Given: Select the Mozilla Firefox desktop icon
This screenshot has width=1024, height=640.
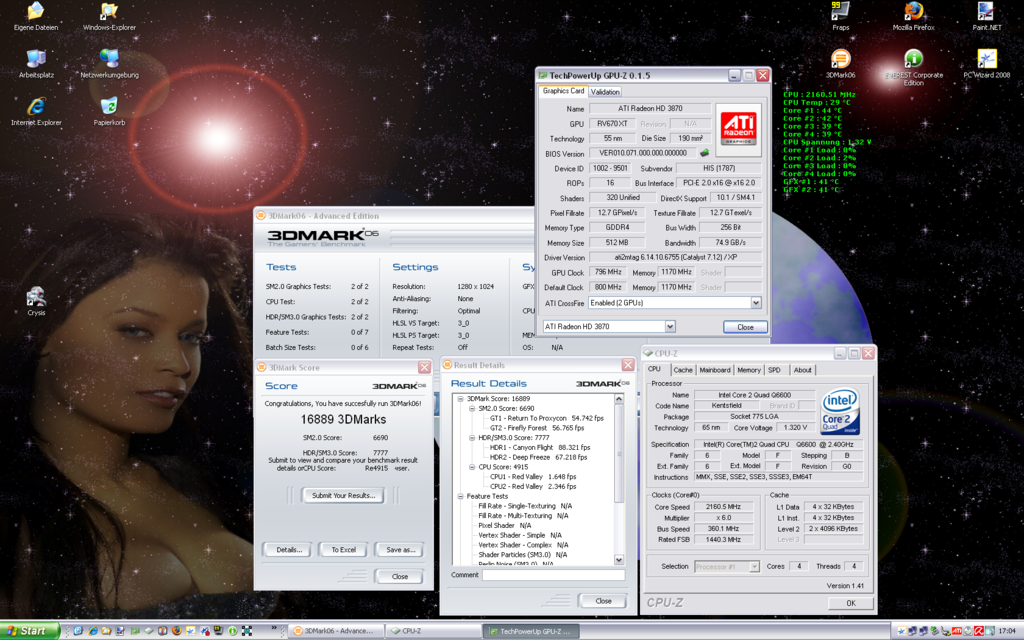Looking at the screenshot, I should 914,16.
